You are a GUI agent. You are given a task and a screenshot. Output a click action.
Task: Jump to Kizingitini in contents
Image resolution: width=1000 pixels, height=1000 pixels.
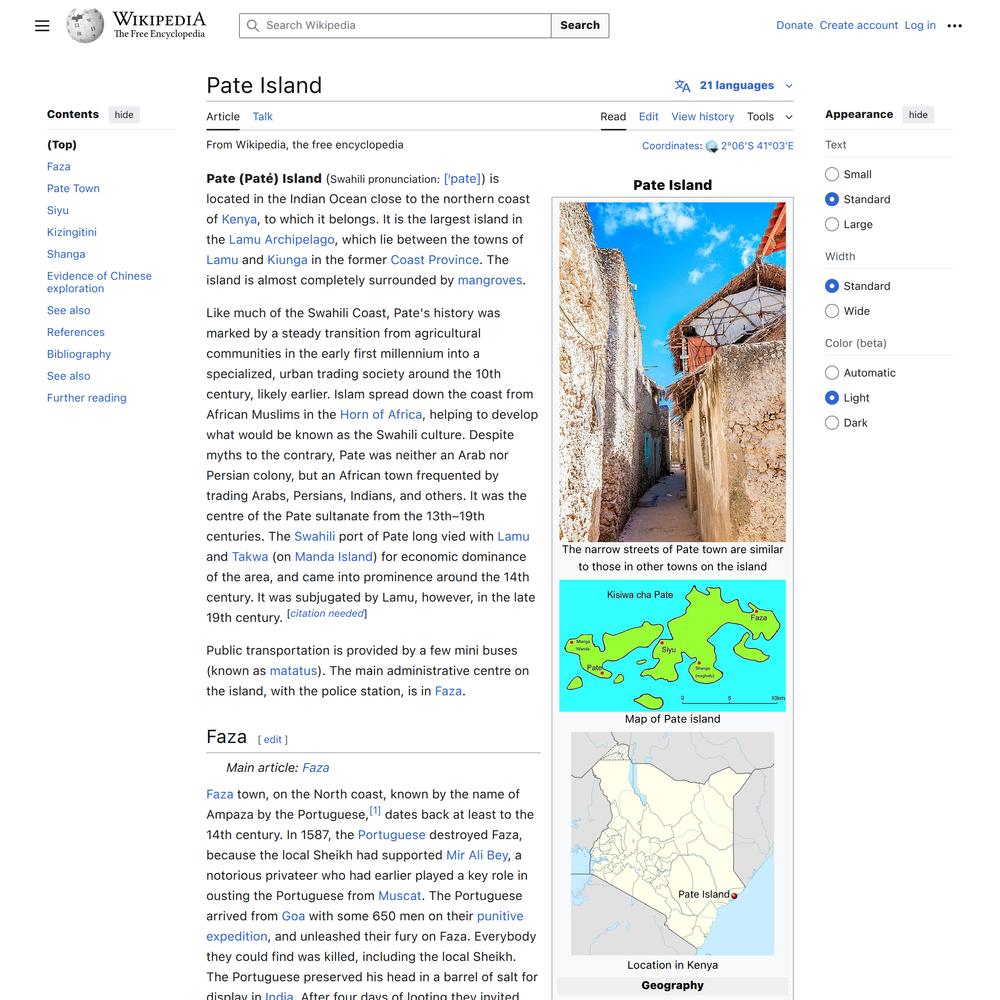point(71,232)
